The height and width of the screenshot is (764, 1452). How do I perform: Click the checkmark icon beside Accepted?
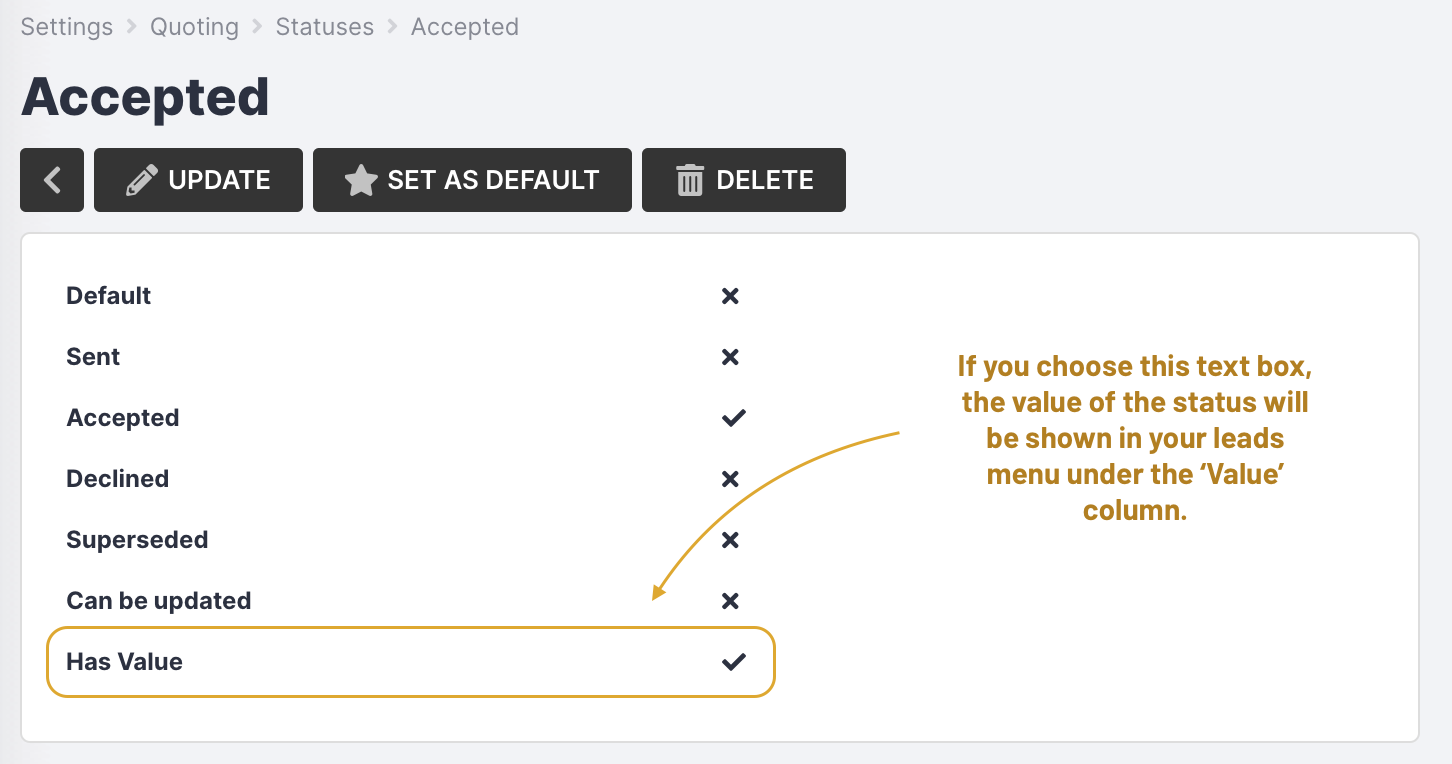coord(732,417)
